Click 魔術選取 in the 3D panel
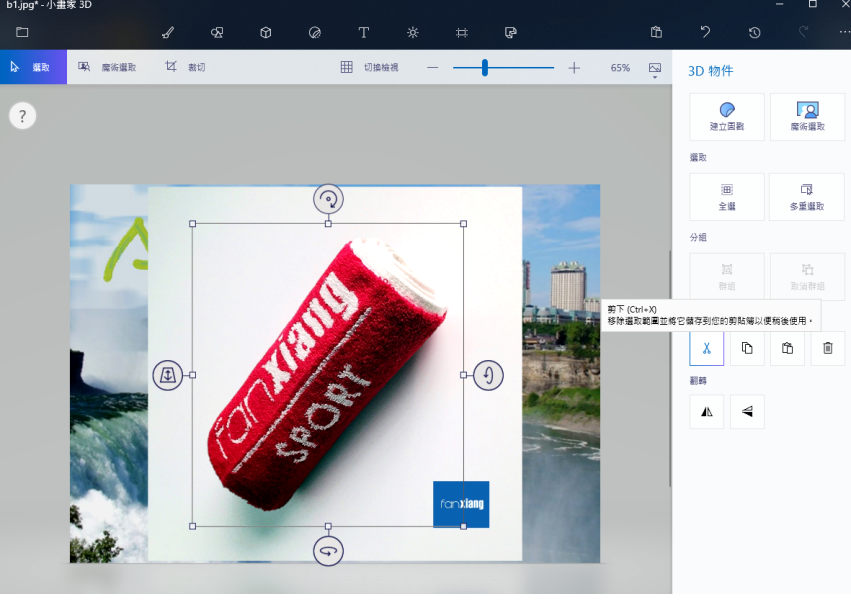This screenshot has height=602, width=851. pos(807,117)
